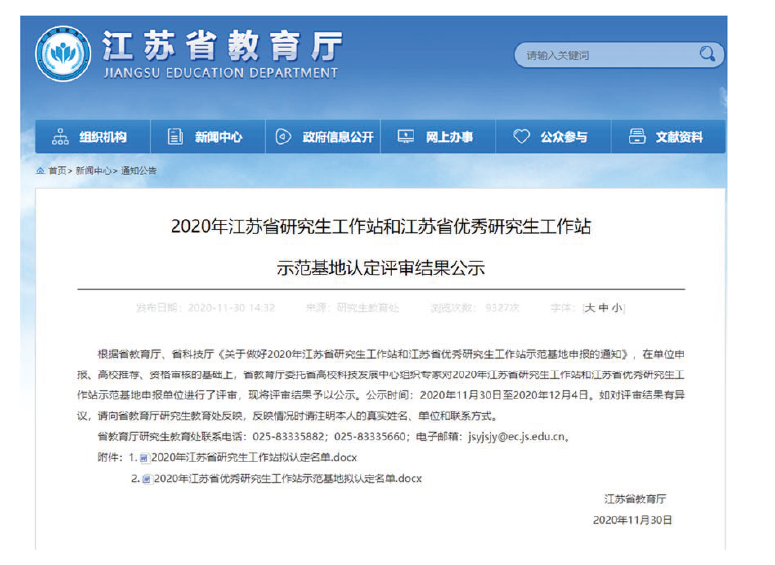775x565 pixels.
Task: Click the 来源：研究生教育处 text
Action: coord(352,308)
